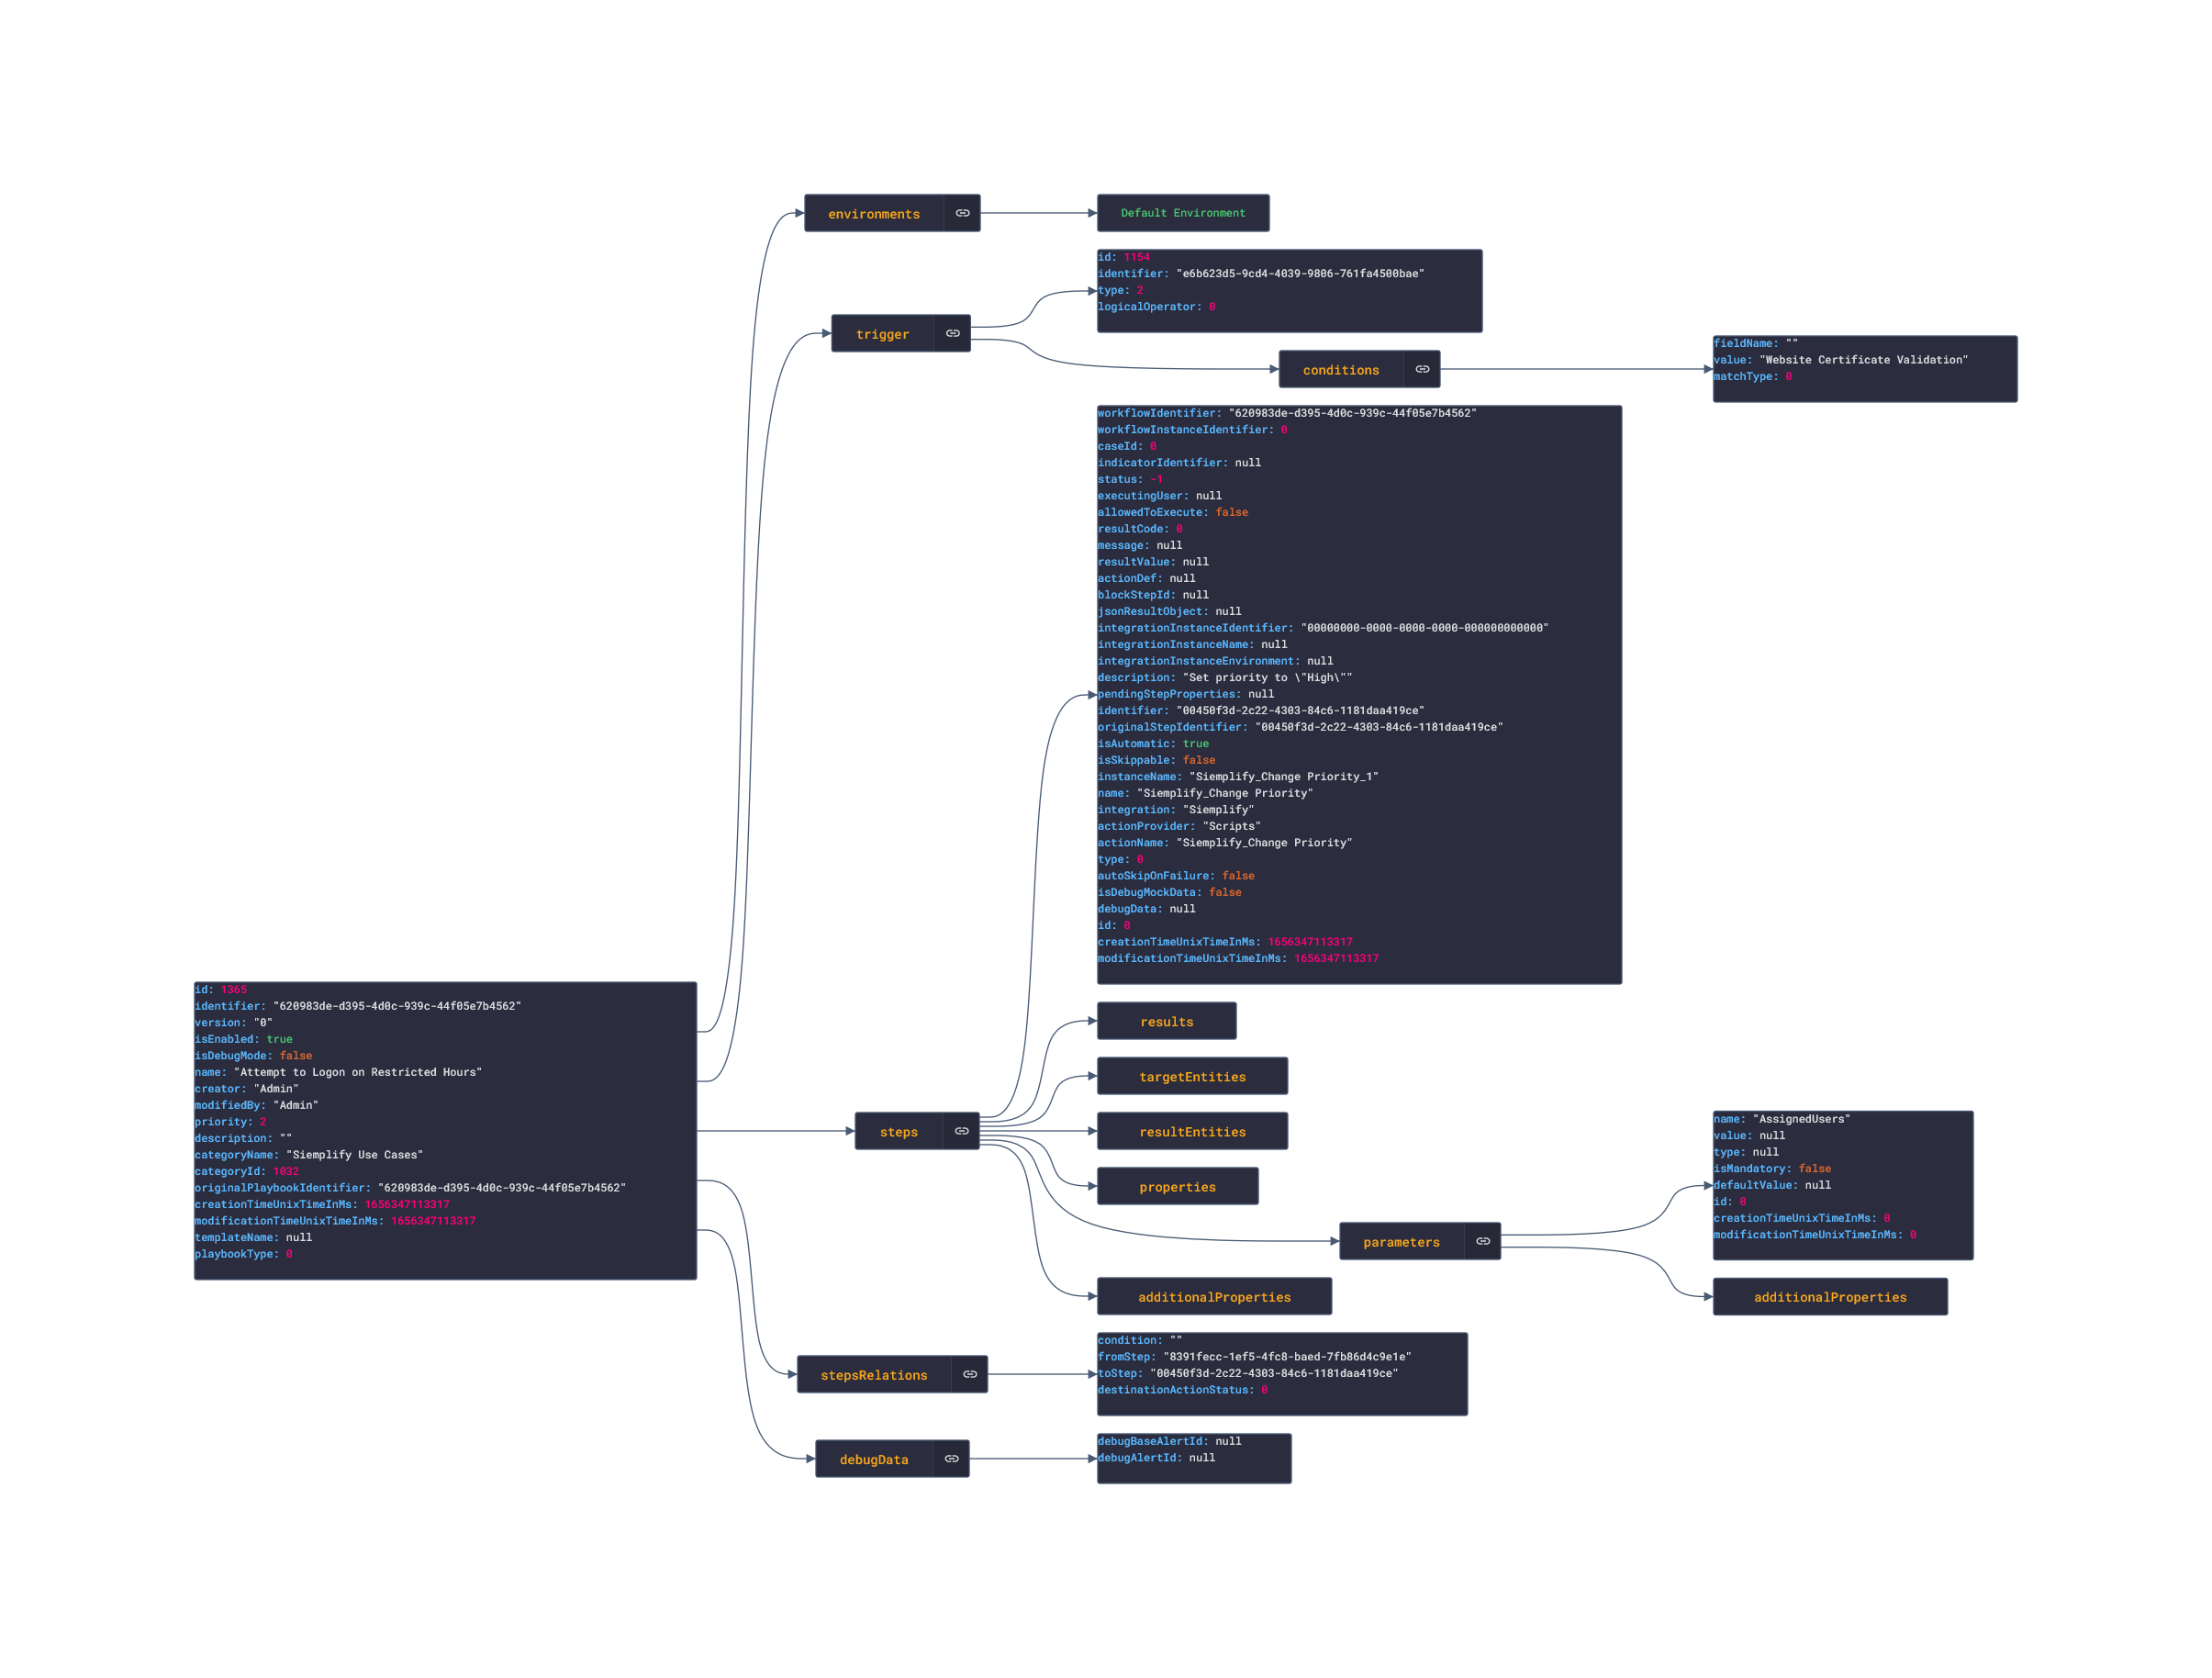Click the properties node
2212x1678 pixels.
point(1177,1186)
